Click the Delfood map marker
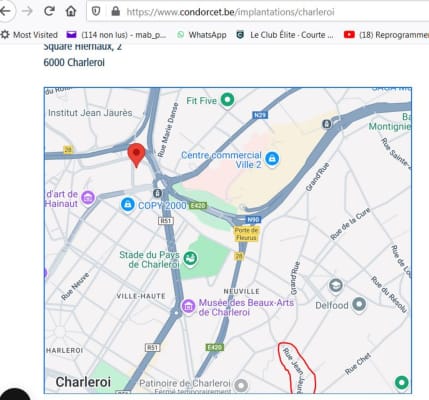The height and width of the screenshot is (400, 429). click(359, 304)
